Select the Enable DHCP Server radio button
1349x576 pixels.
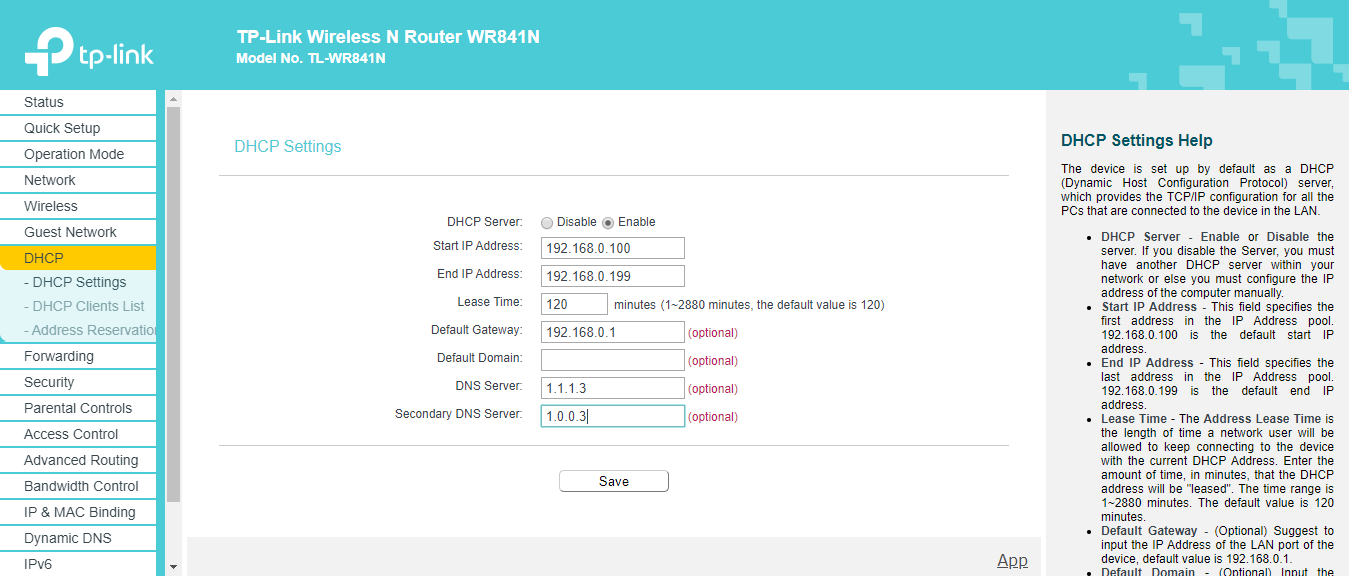click(x=608, y=222)
